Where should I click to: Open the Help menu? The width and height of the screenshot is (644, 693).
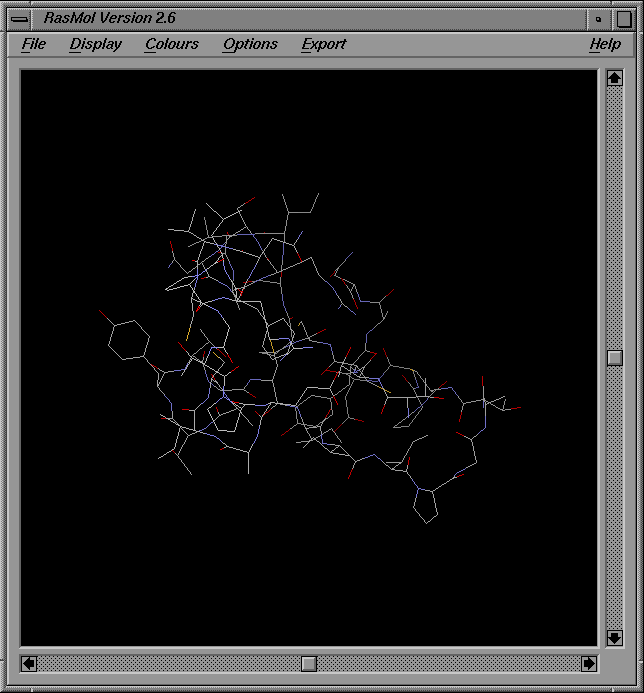pyautogui.click(x=604, y=44)
